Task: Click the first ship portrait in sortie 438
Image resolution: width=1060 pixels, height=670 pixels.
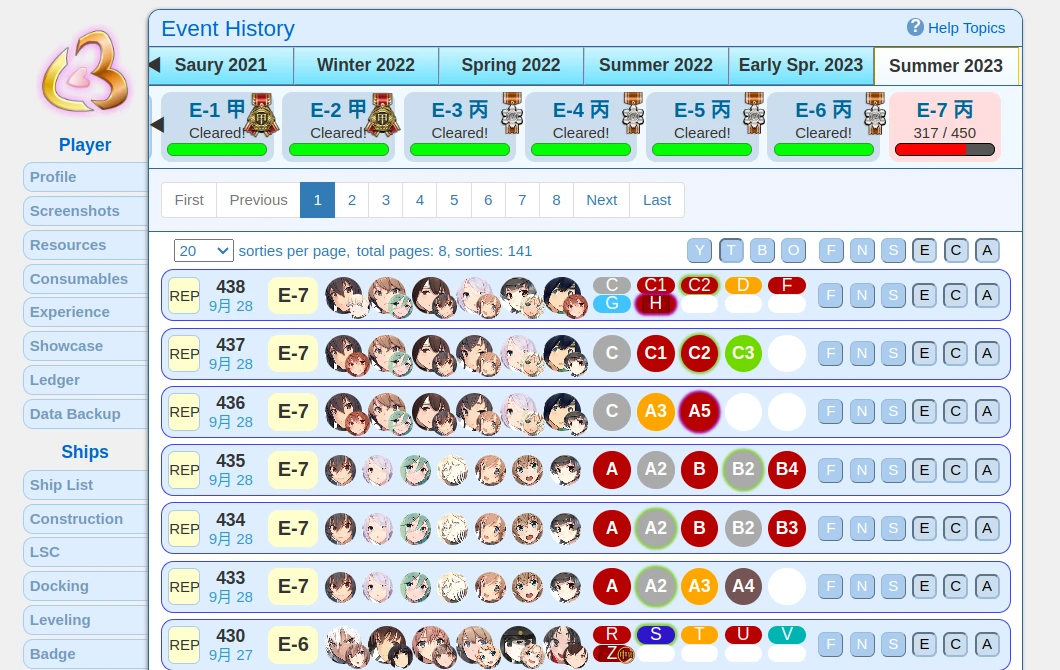Action: tap(343, 295)
